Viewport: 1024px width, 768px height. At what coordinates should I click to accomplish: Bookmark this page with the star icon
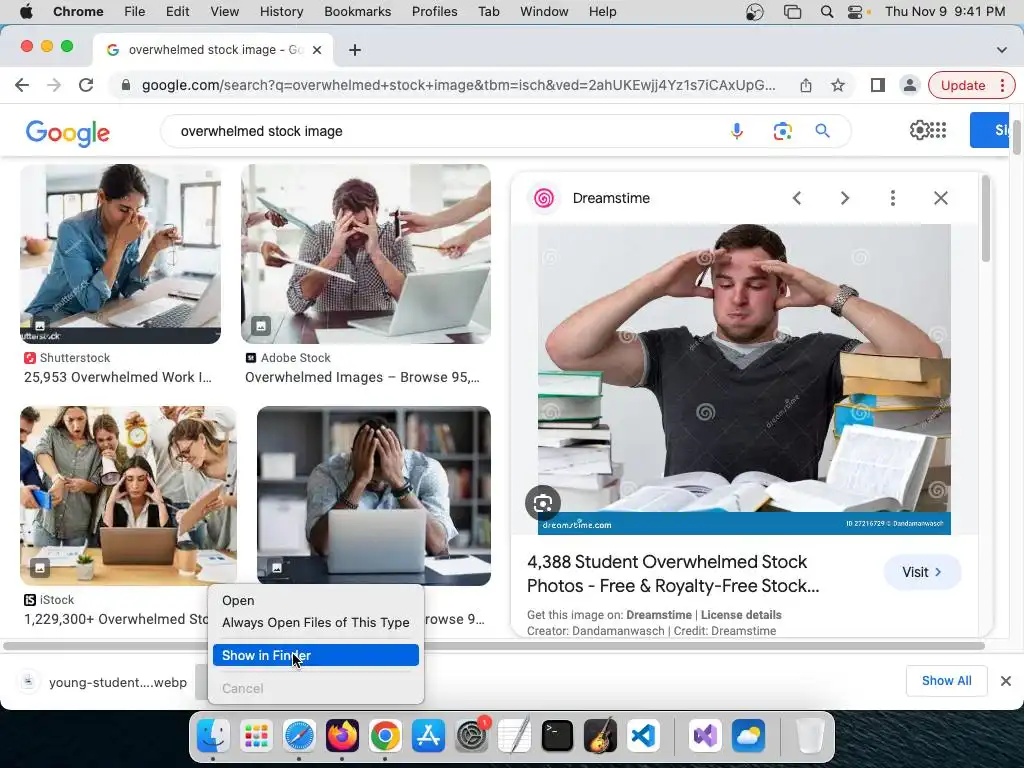pos(838,85)
